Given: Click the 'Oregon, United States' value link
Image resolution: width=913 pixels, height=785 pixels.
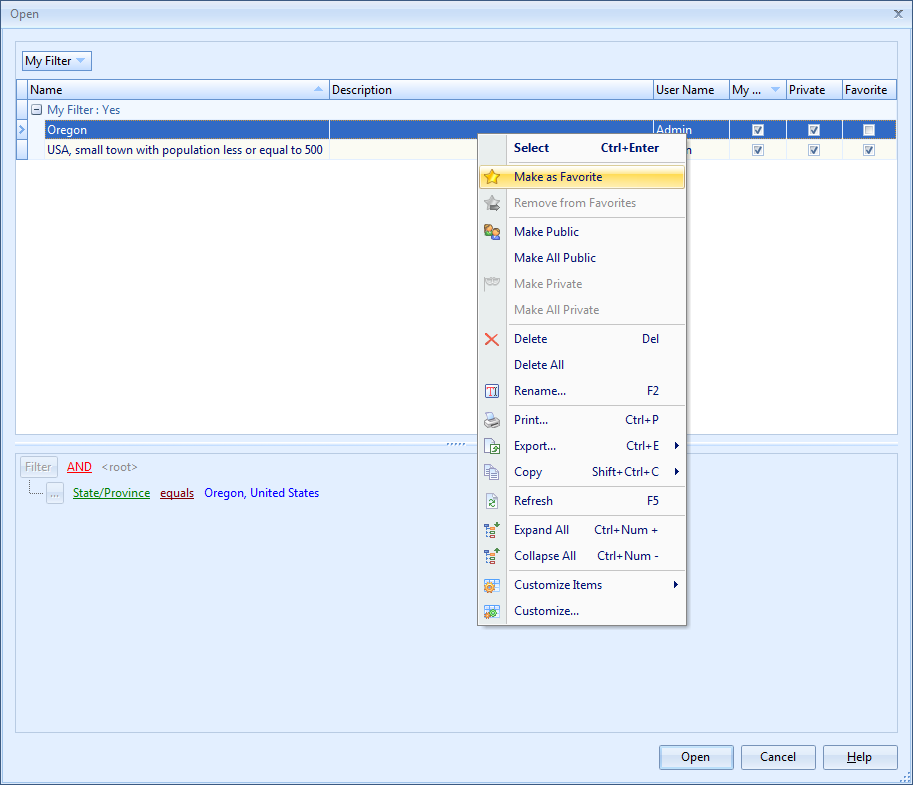Looking at the screenshot, I should [261, 493].
